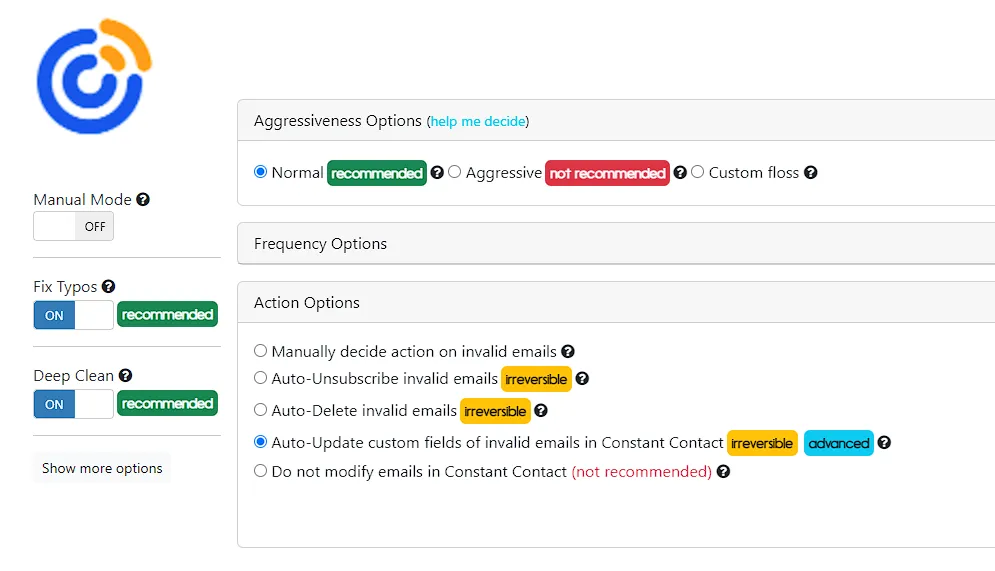This screenshot has width=995, height=571.
Task: Open help icon next to Deep Clean
Action: click(126, 376)
